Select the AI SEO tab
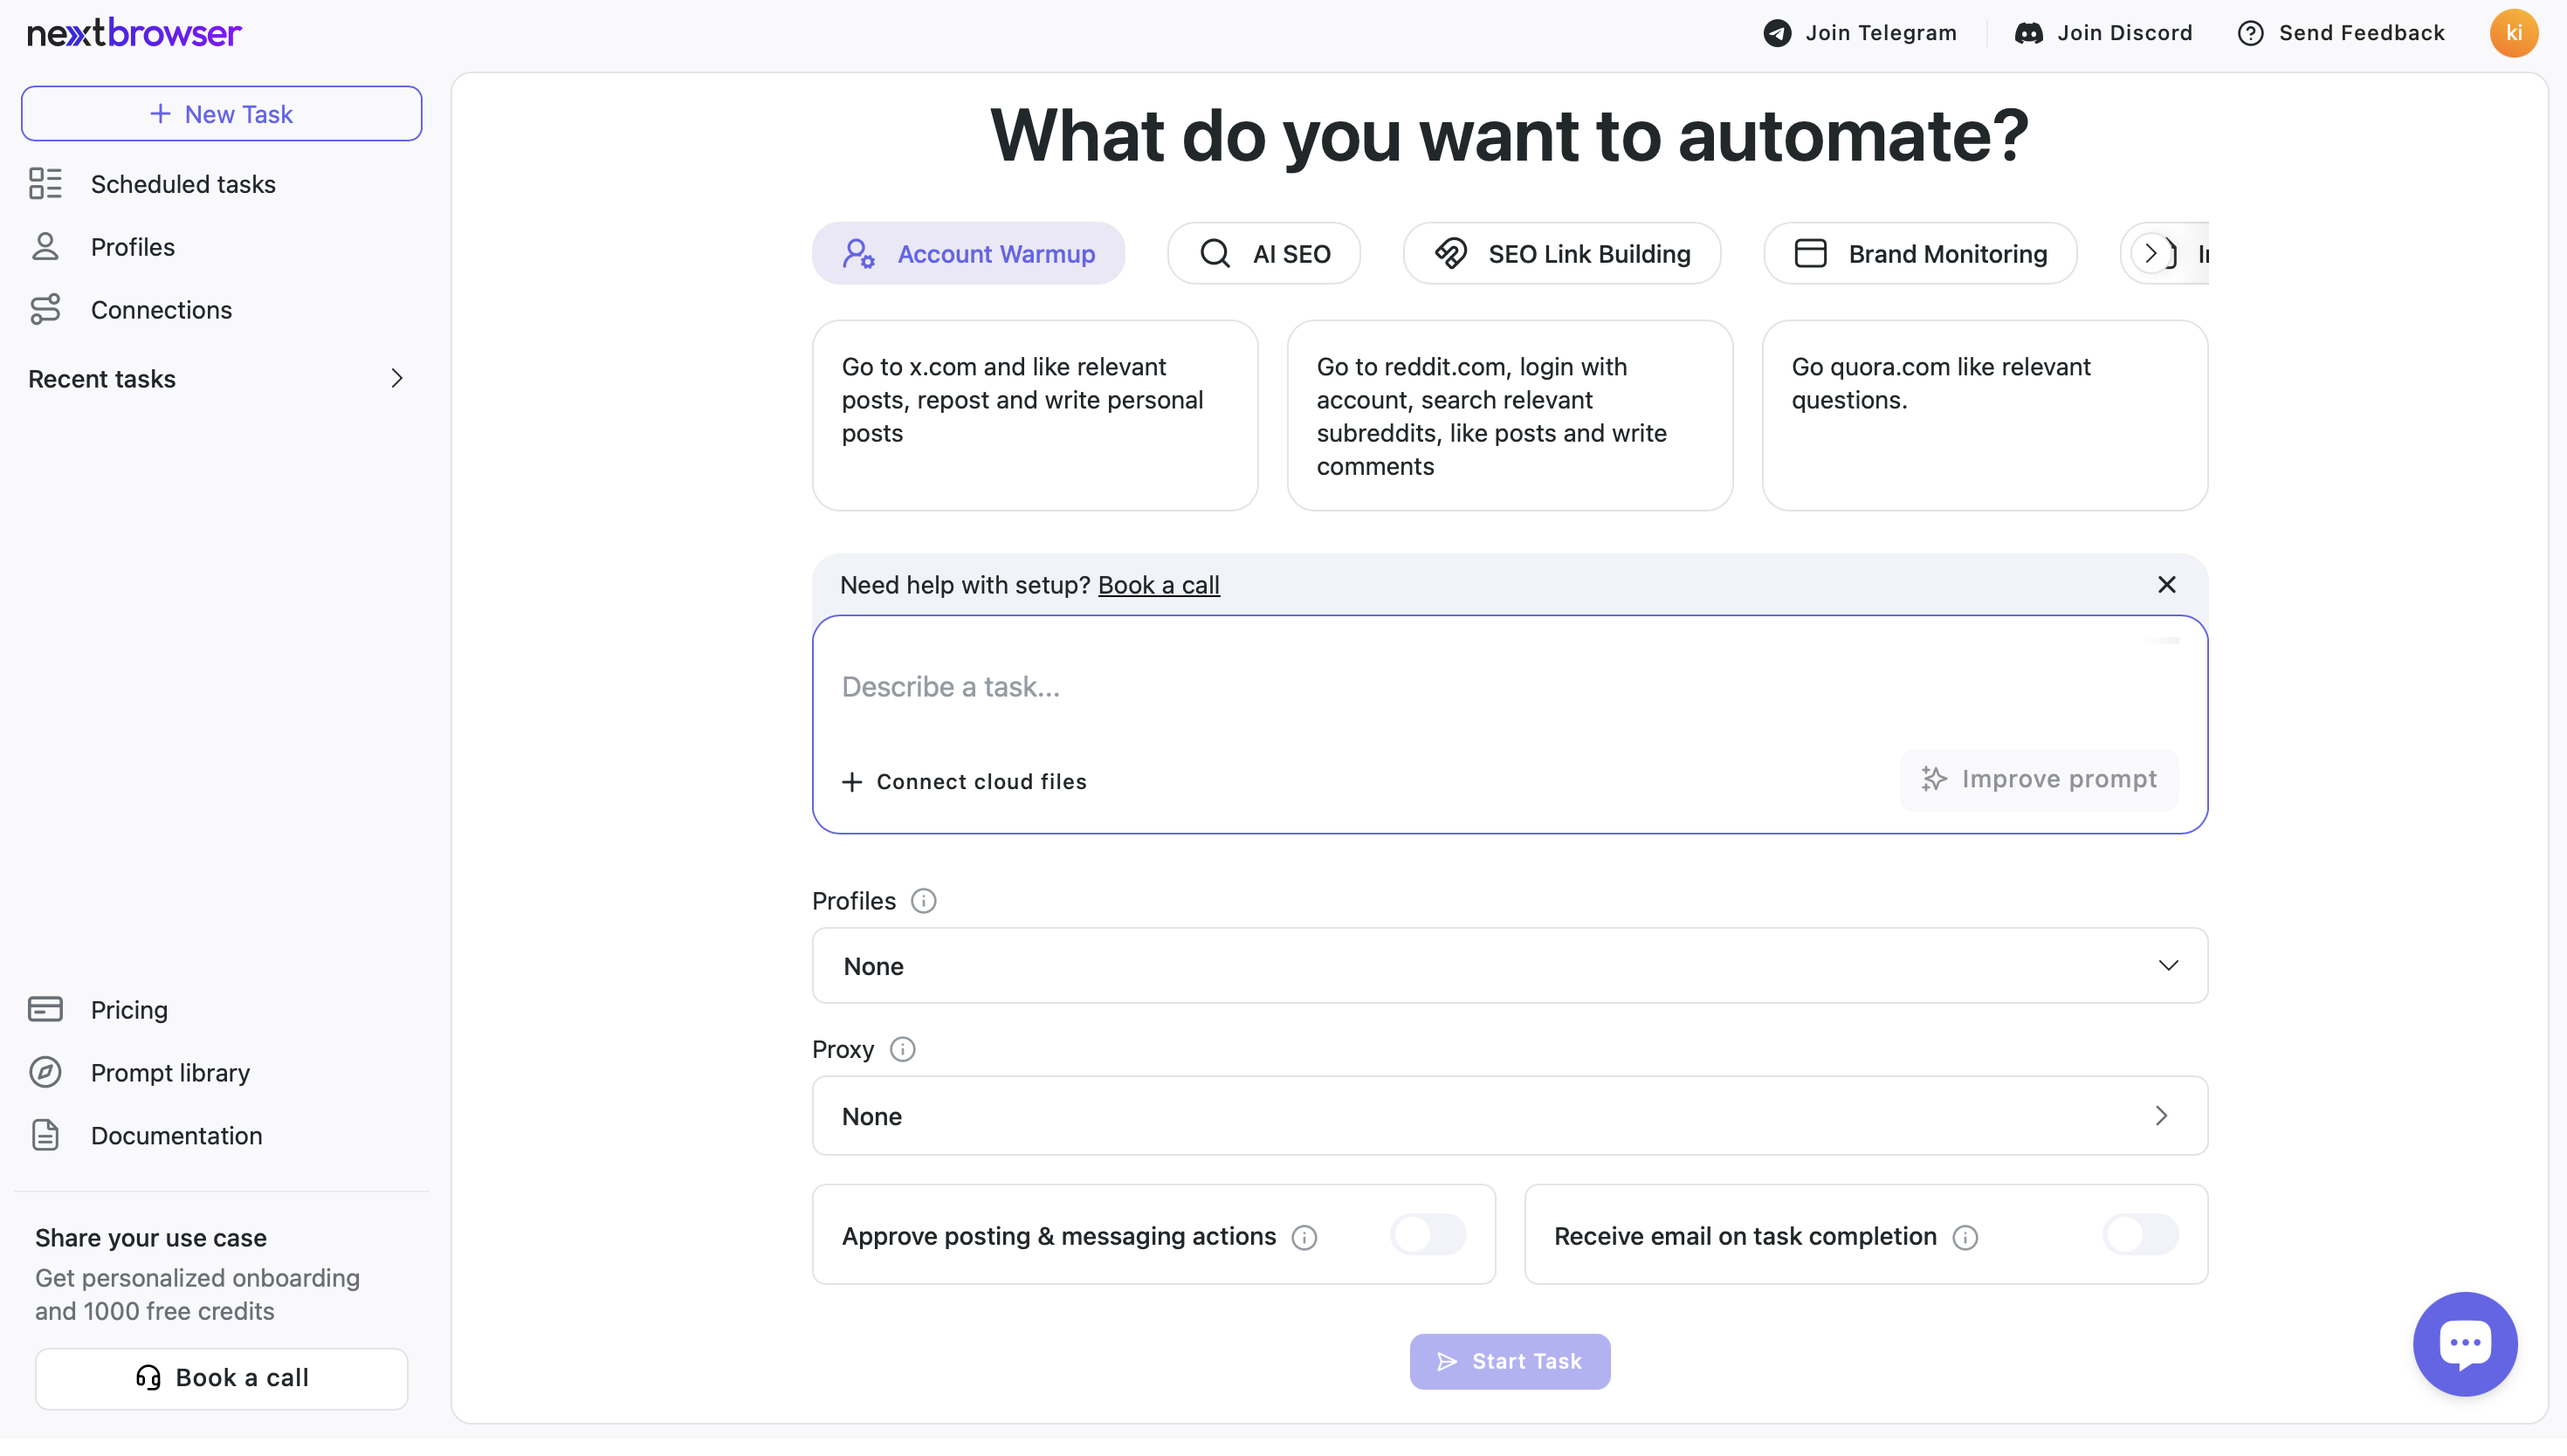Screen dimensions: 2567x1456 (x=1264, y=254)
